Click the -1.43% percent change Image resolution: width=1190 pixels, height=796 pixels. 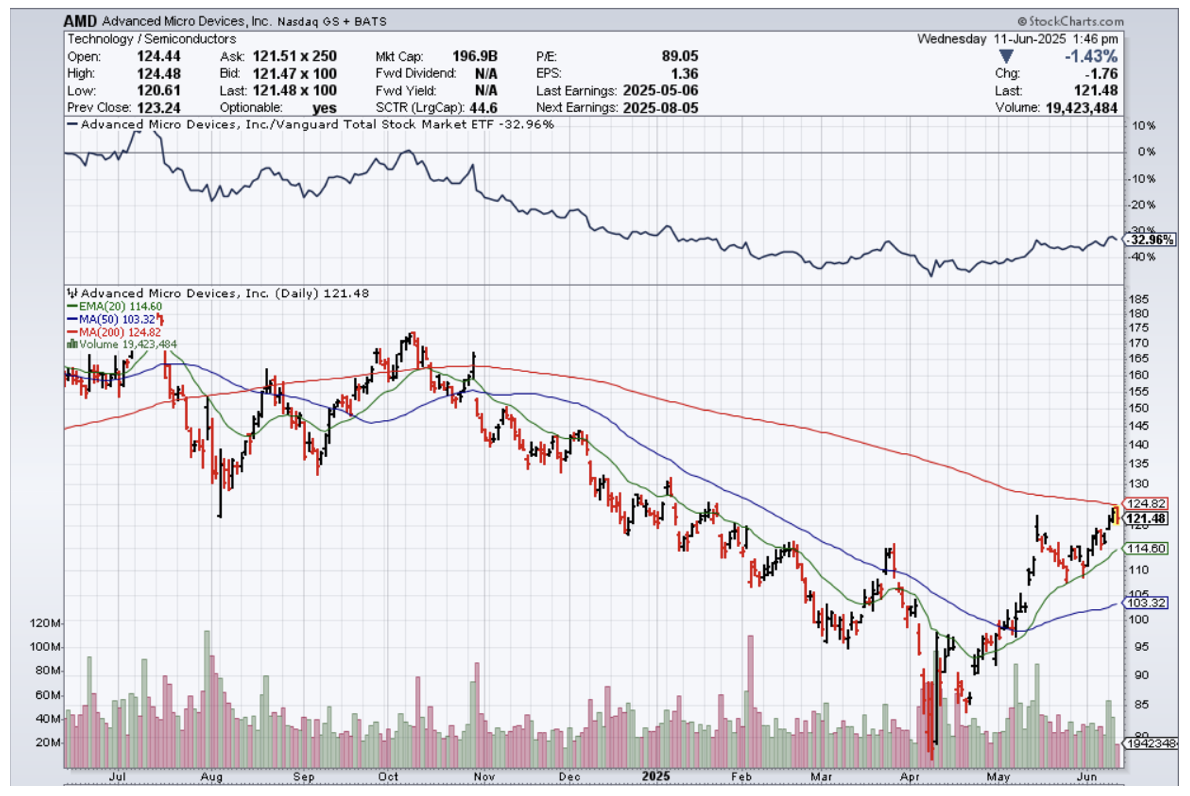click(1091, 56)
